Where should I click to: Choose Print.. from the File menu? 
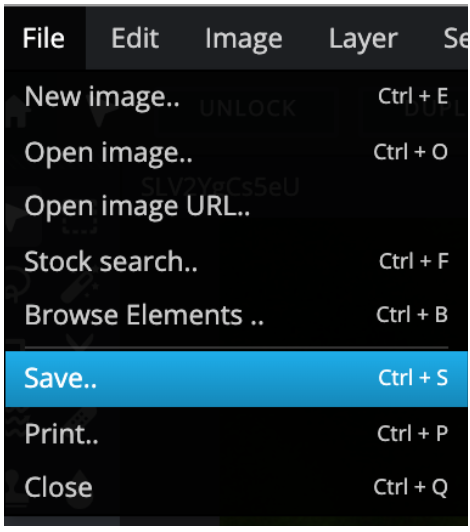point(236,434)
